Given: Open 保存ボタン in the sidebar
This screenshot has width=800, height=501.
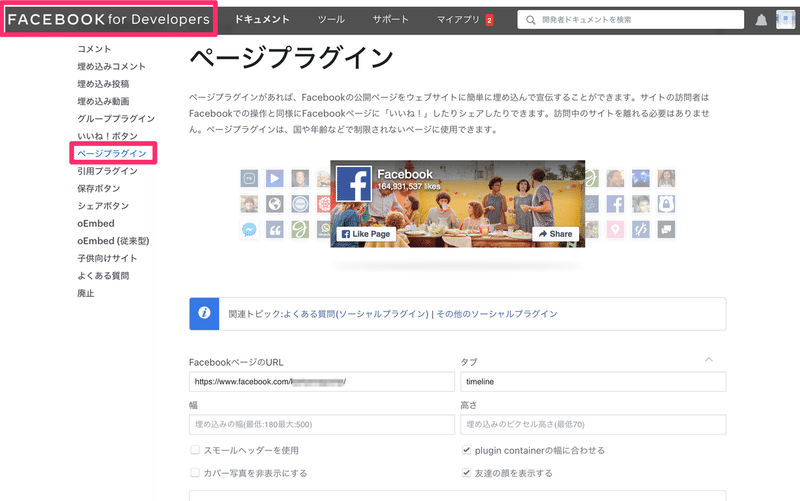Looking at the screenshot, I should click(x=98, y=188).
